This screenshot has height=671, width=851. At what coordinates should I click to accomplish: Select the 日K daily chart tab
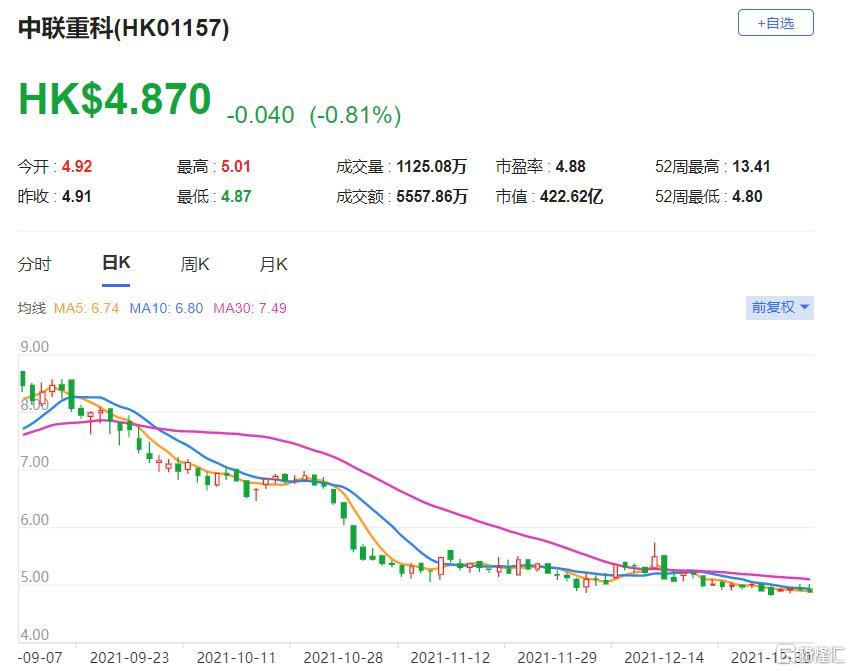116,263
